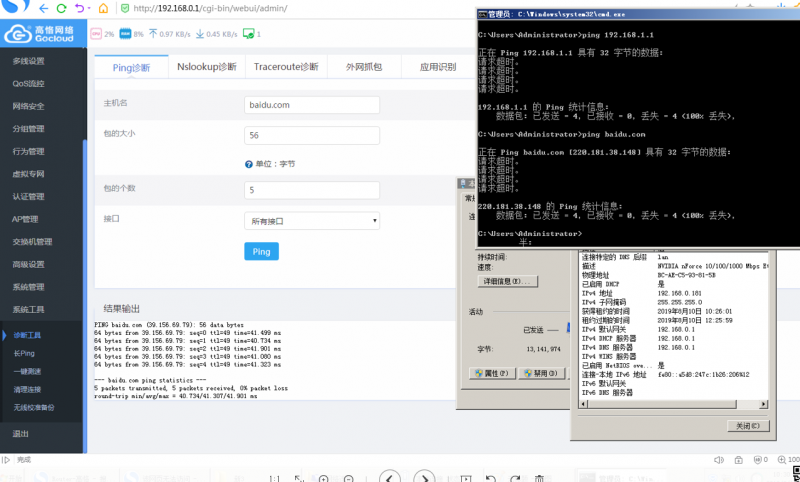Click the 包的大小 field with value 56
The image size is (800, 482).
pyautogui.click(x=312, y=135)
